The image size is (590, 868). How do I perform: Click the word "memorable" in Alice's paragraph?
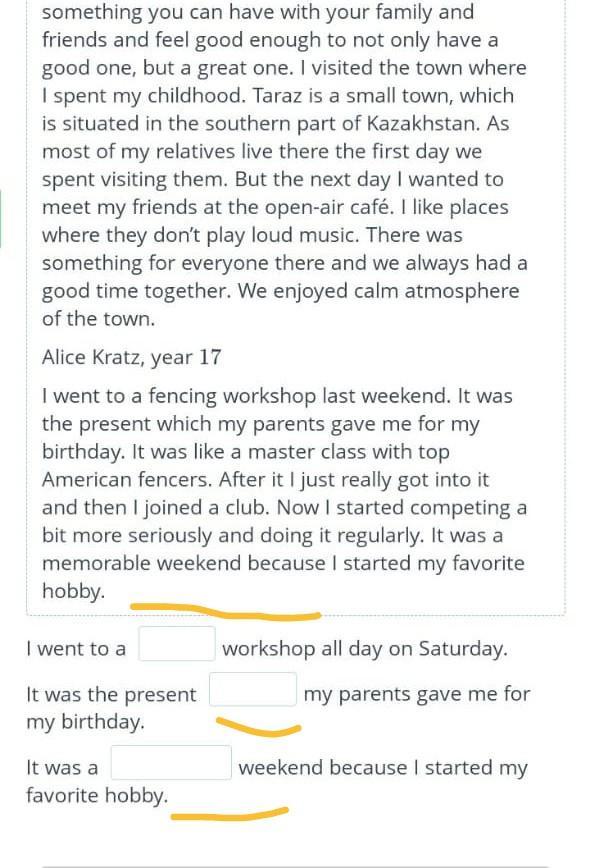pos(96,564)
